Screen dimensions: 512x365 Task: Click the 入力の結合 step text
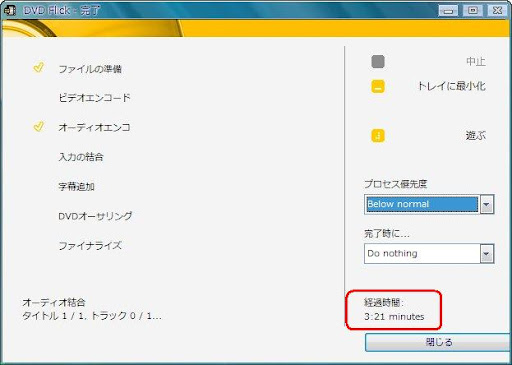point(81,157)
